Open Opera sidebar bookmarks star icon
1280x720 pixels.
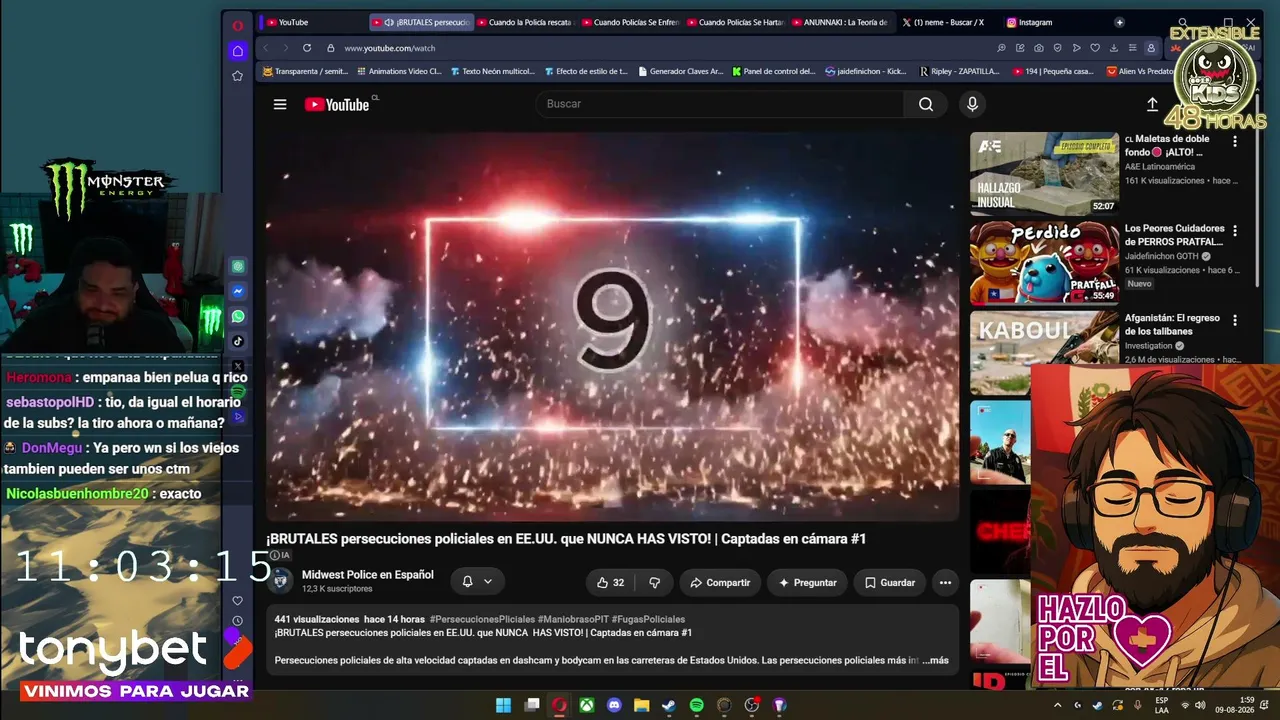[237, 76]
